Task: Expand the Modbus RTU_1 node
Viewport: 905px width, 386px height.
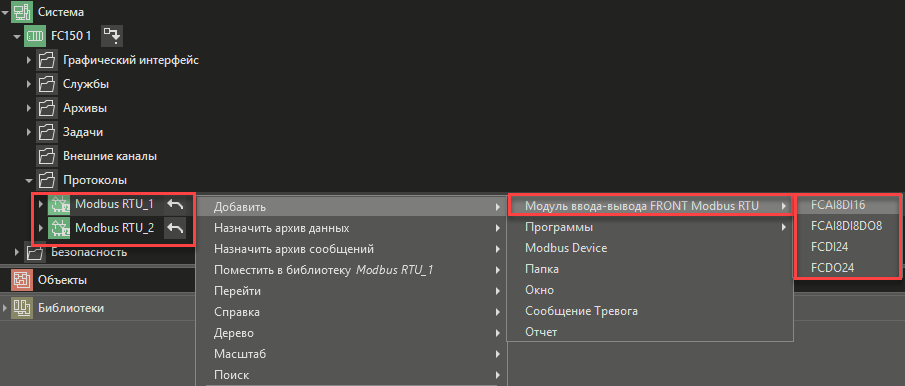Action: point(40,205)
